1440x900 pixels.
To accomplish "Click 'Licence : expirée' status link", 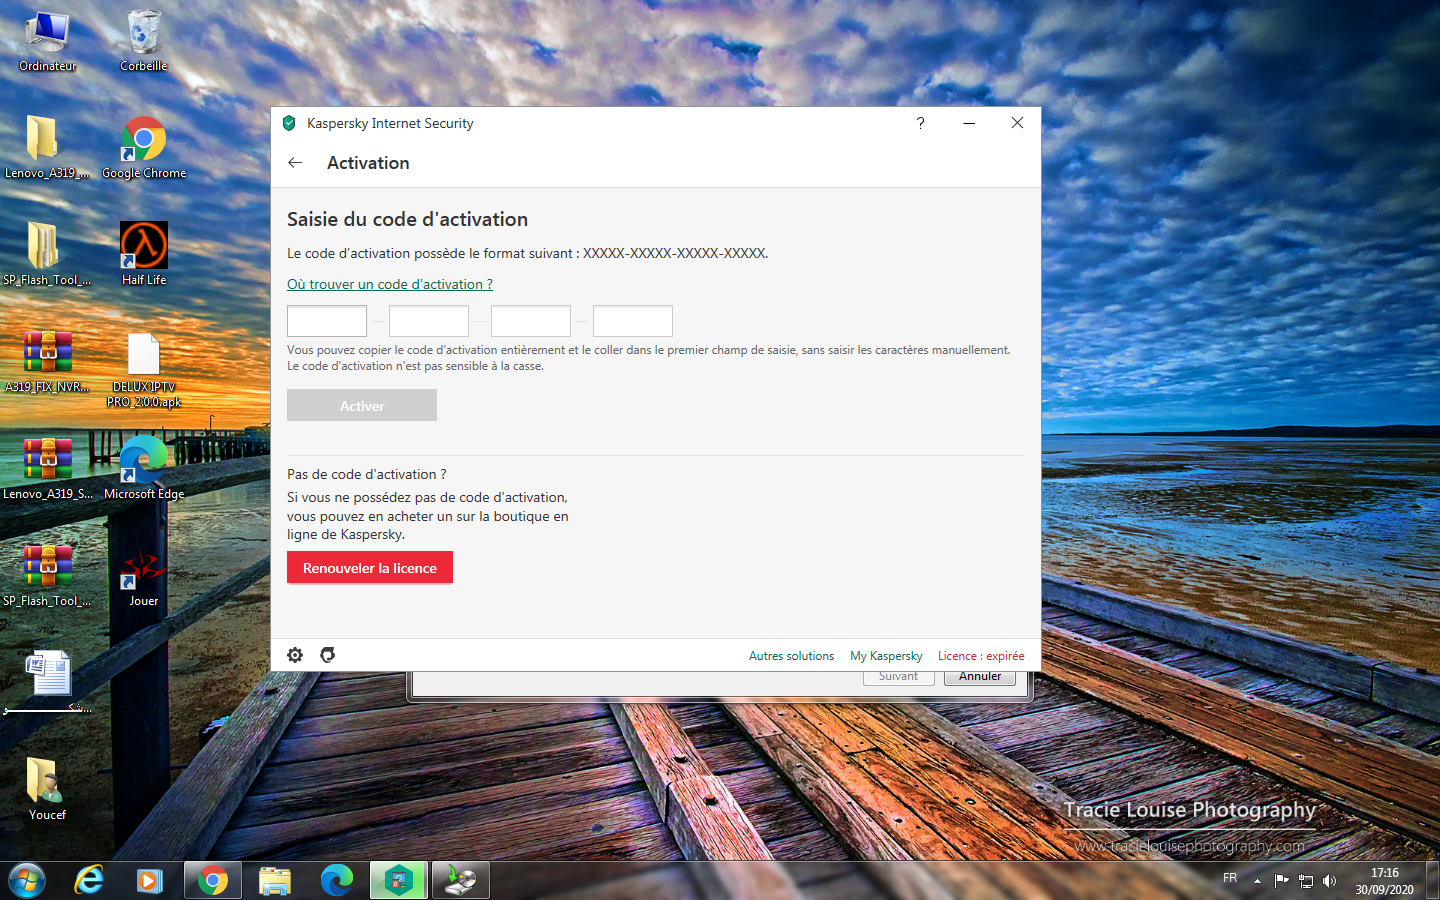I will 981,656.
